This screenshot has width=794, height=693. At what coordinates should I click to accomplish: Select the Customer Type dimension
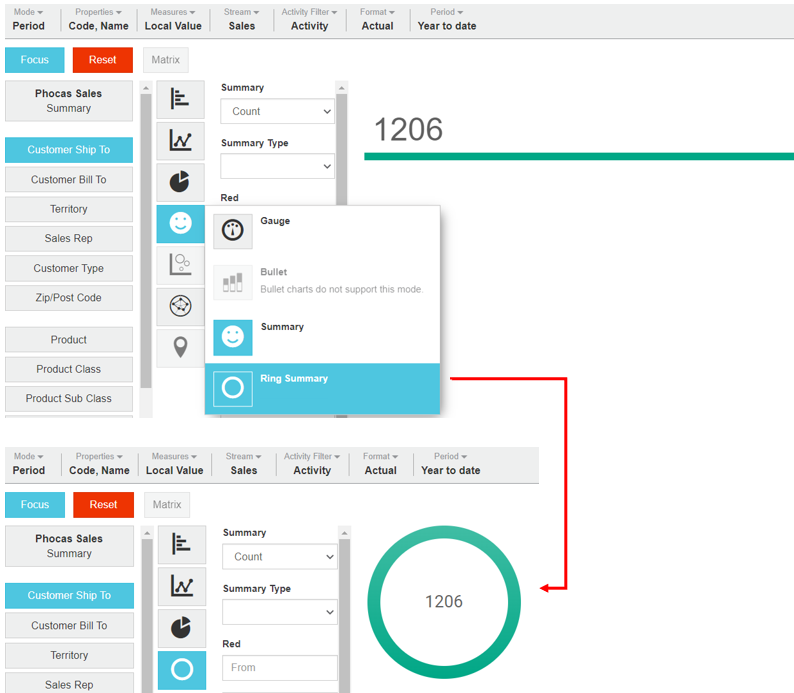coord(69,268)
